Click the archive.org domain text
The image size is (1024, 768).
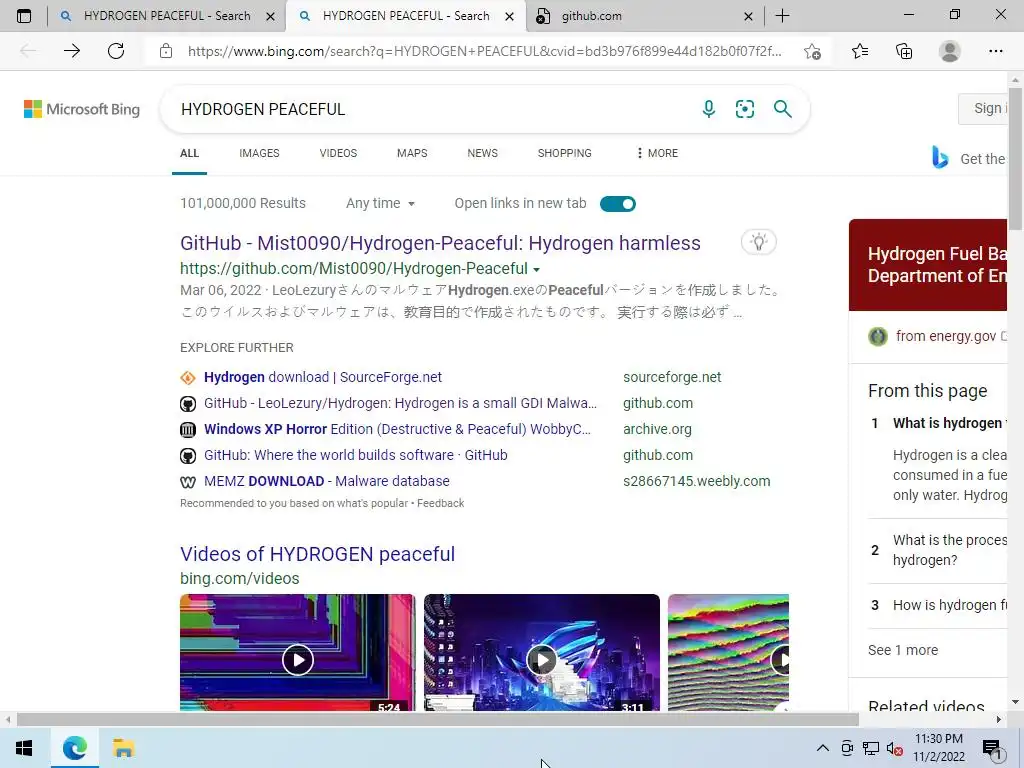(x=657, y=429)
